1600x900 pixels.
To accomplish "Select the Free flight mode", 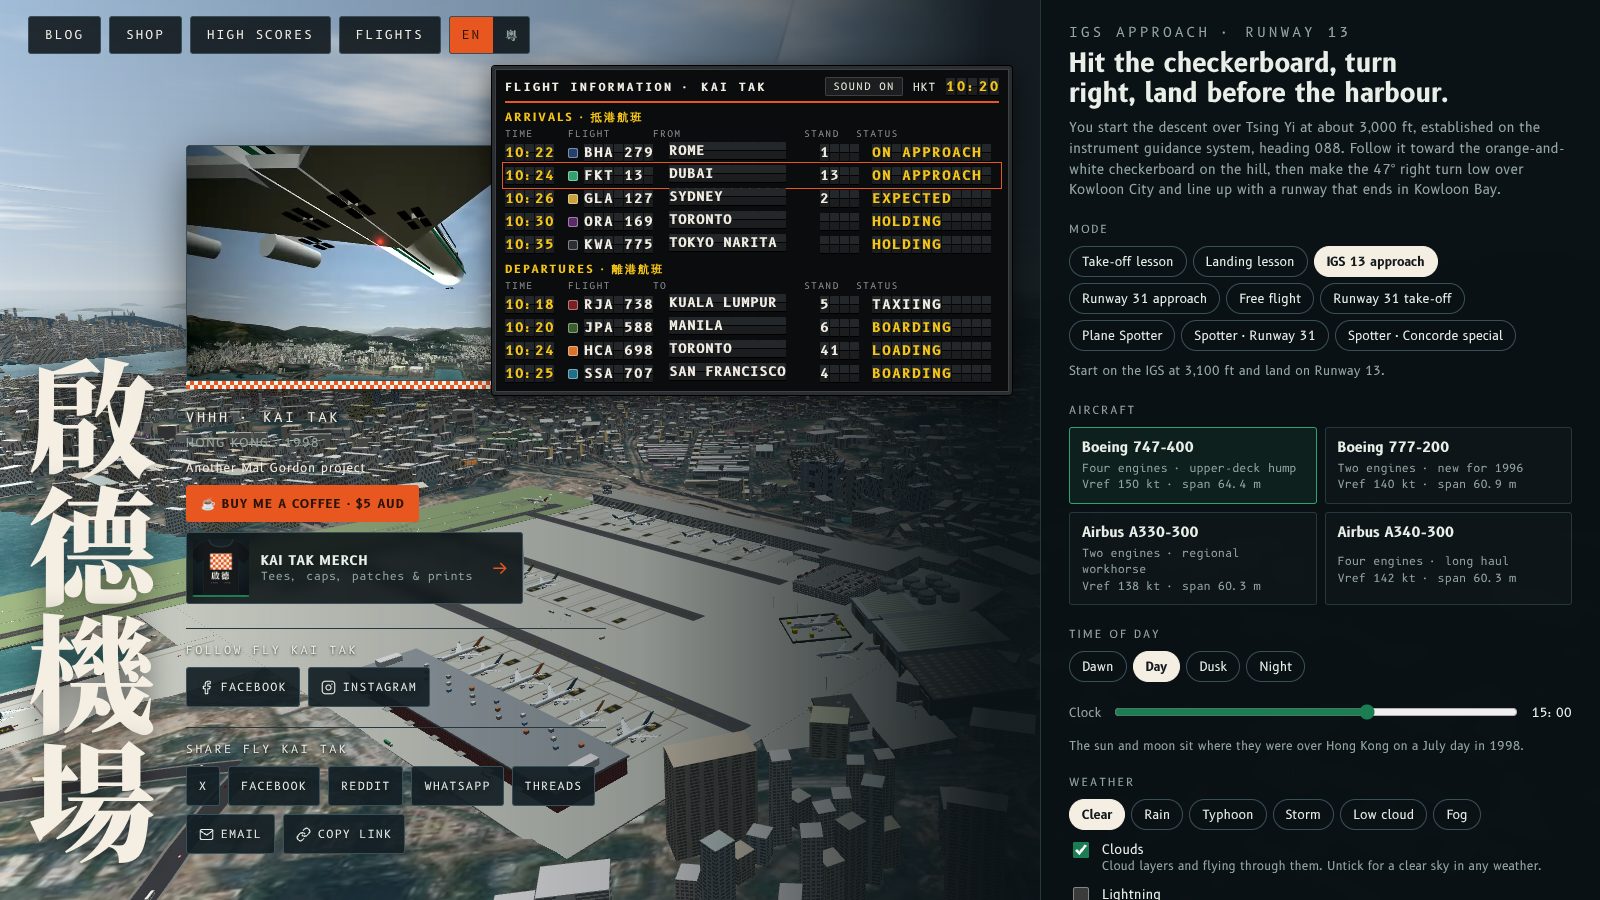I will click(1270, 299).
